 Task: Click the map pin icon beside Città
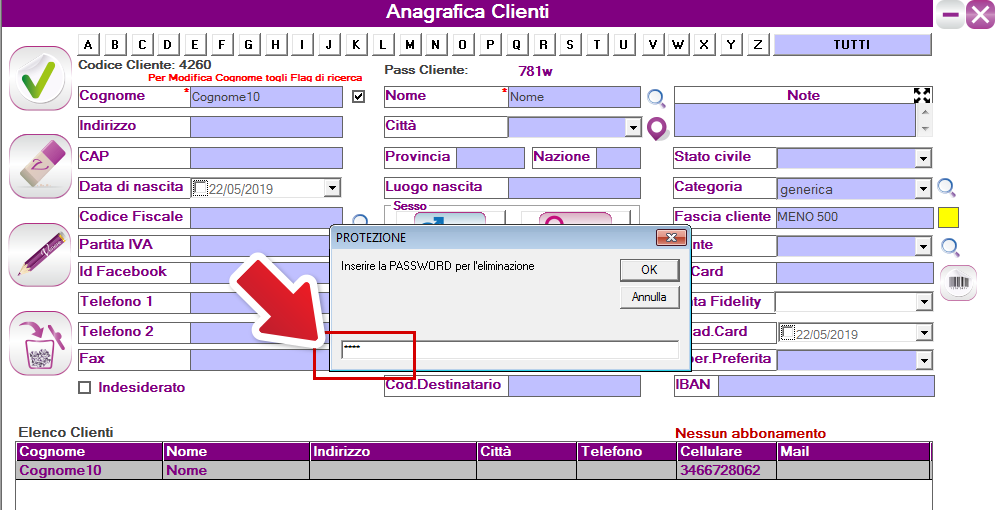coord(657,128)
